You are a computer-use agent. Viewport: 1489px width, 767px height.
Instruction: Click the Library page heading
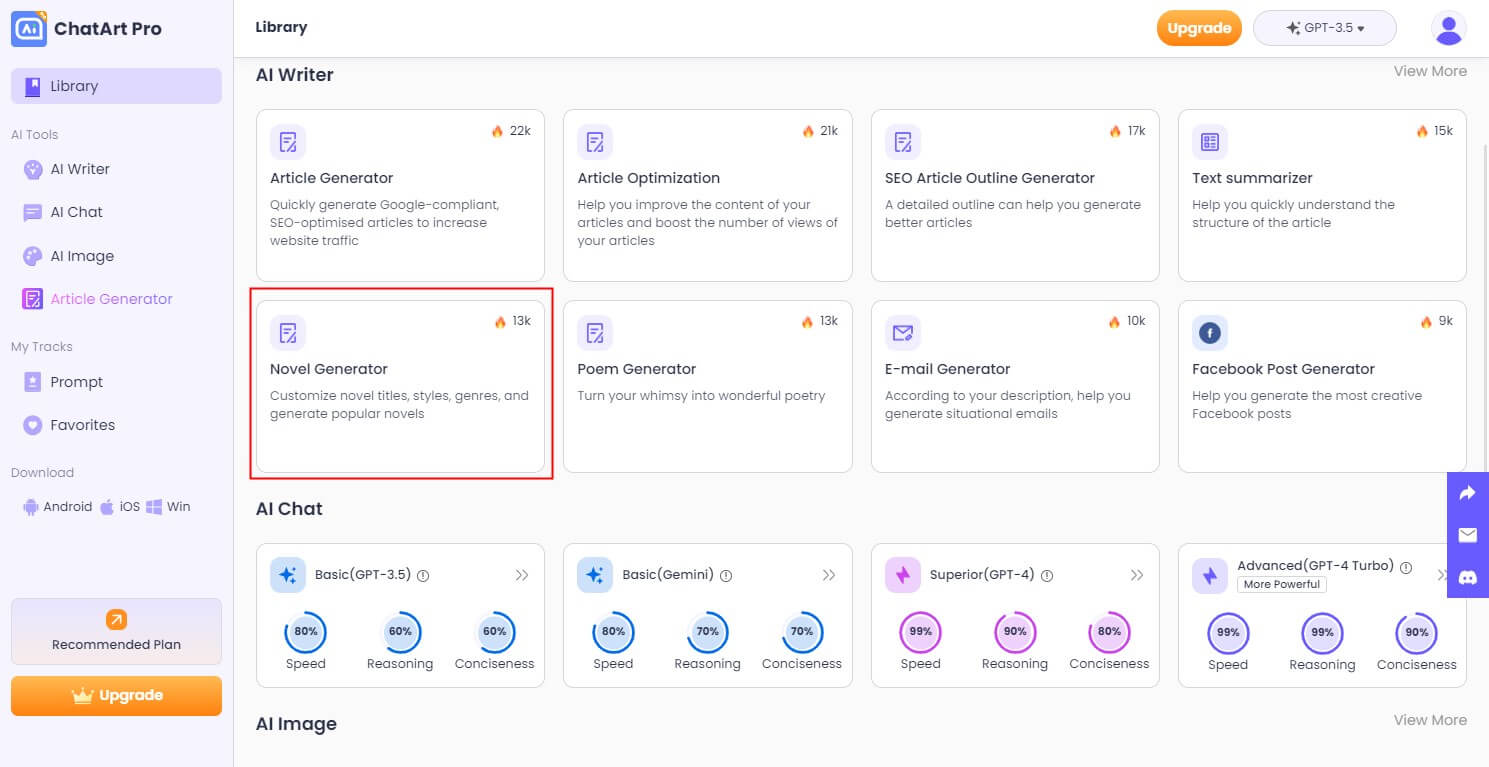(281, 27)
